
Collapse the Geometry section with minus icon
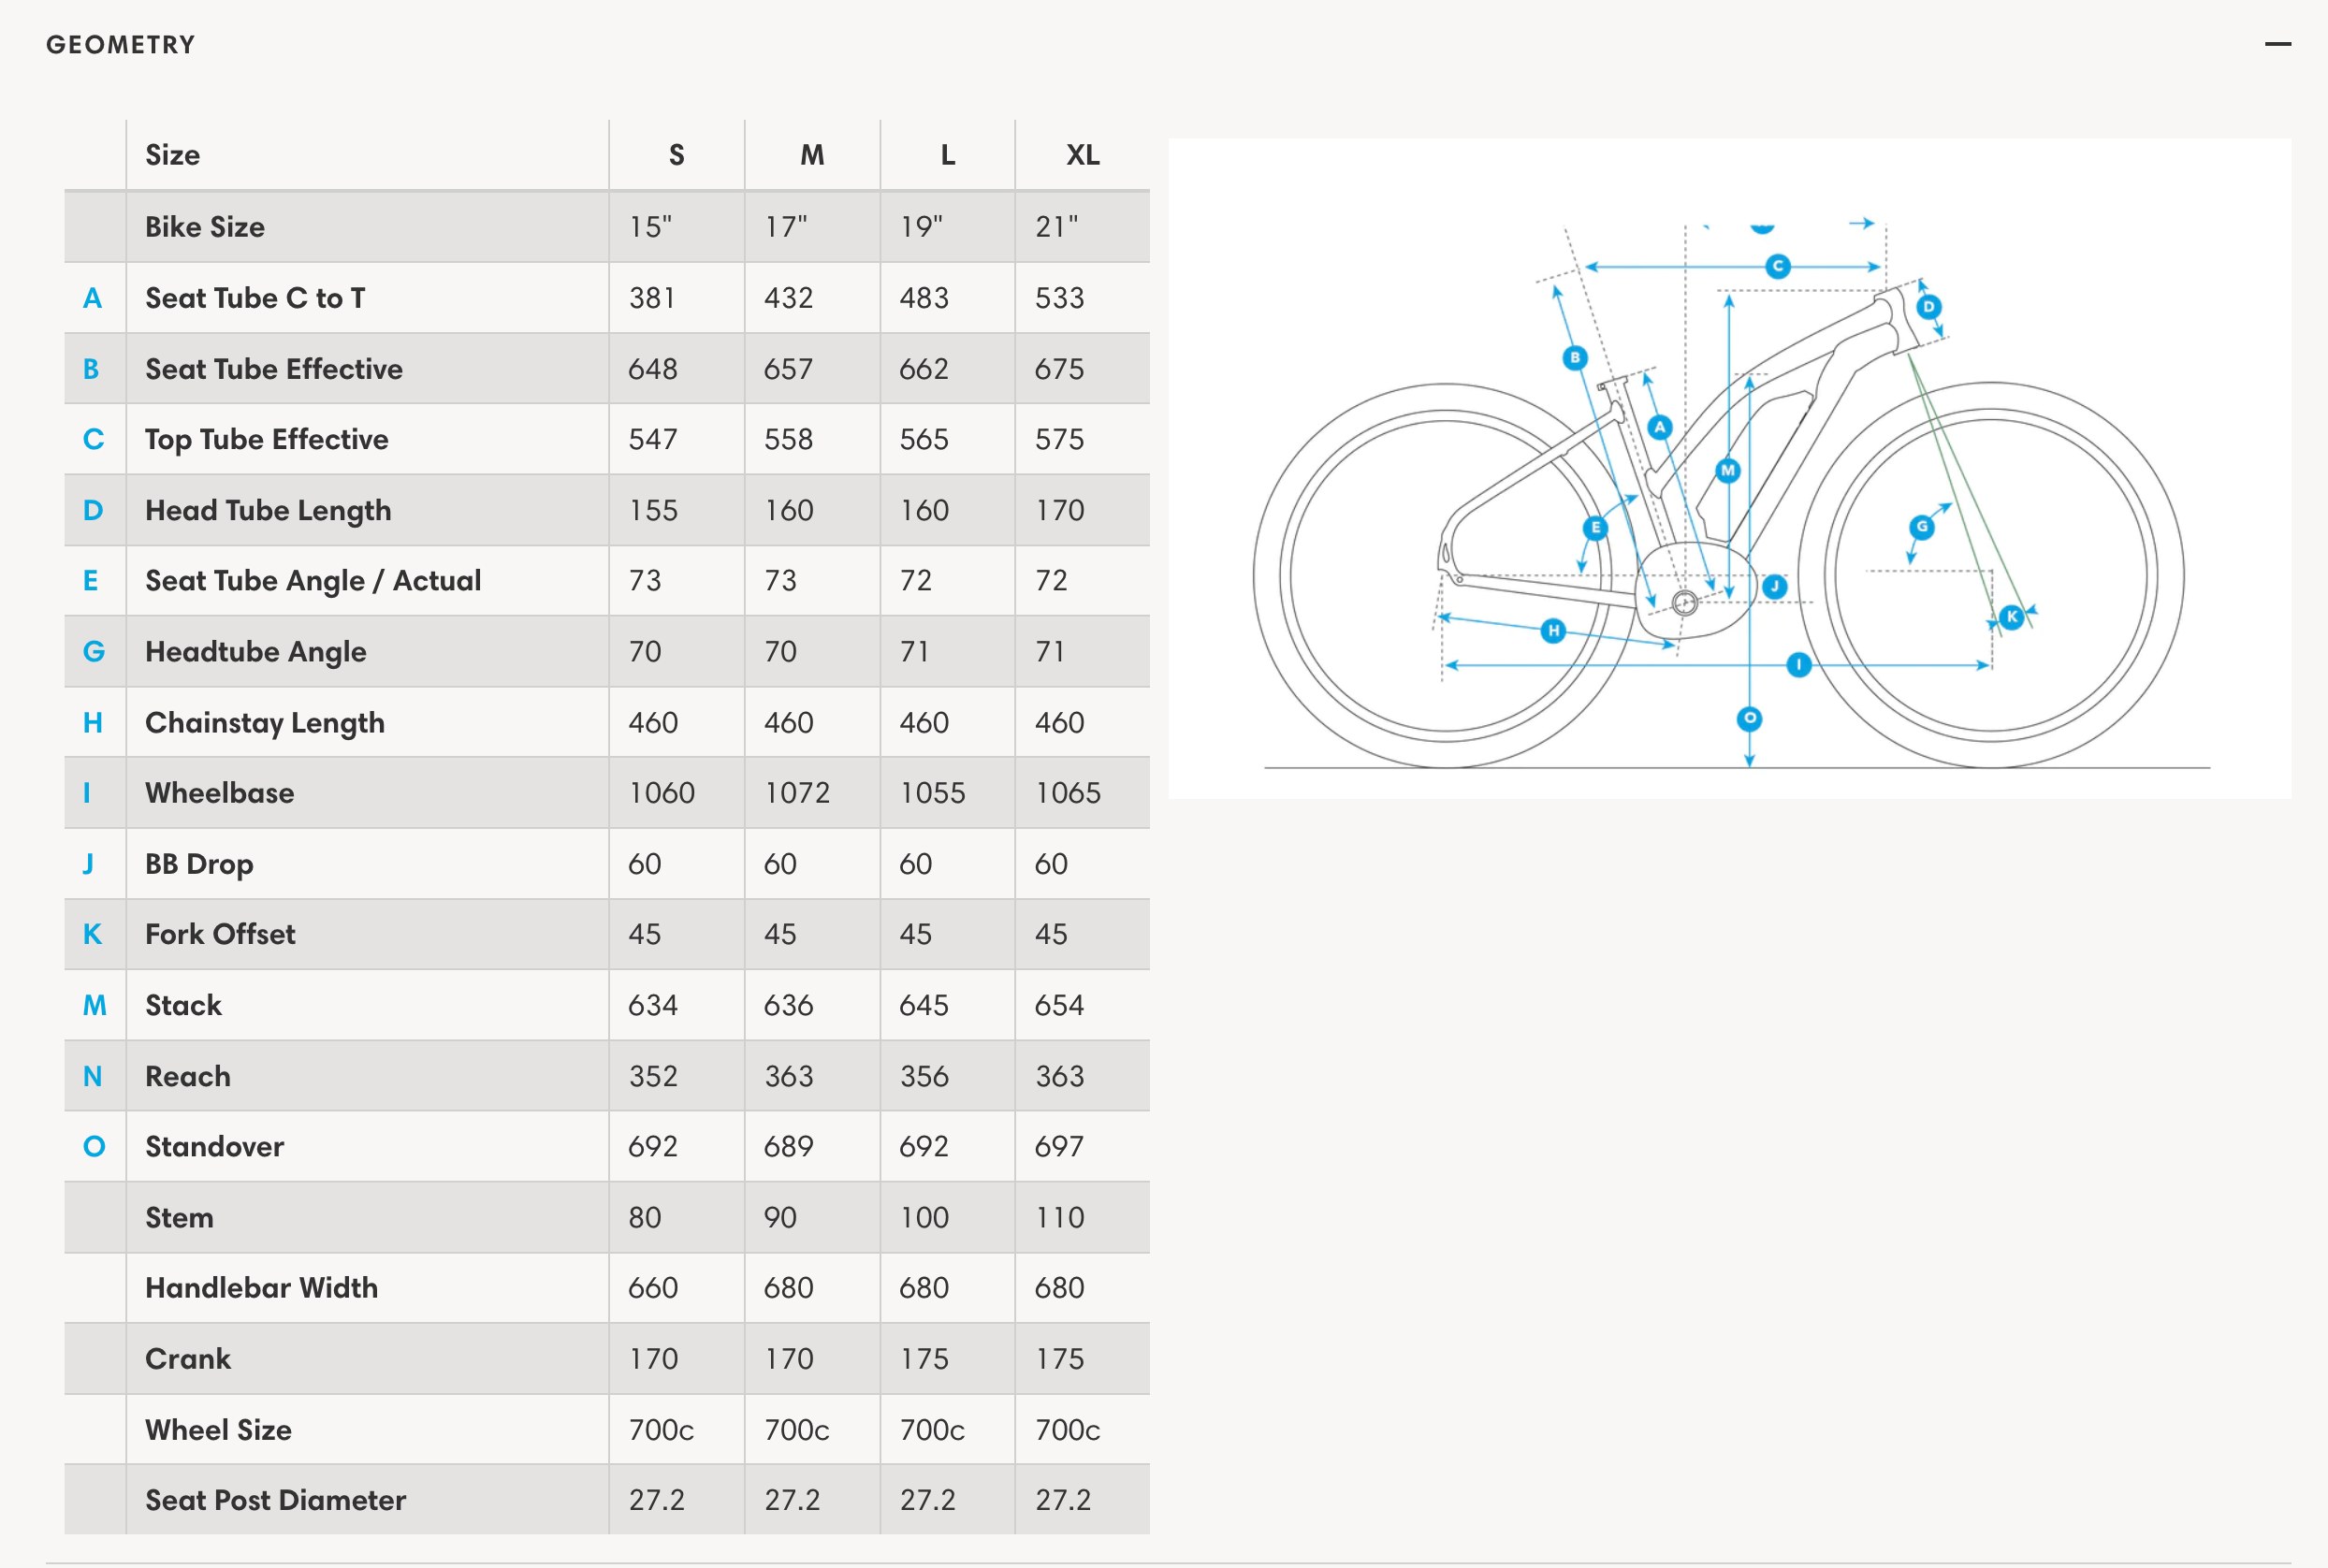[x=2277, y=44]
